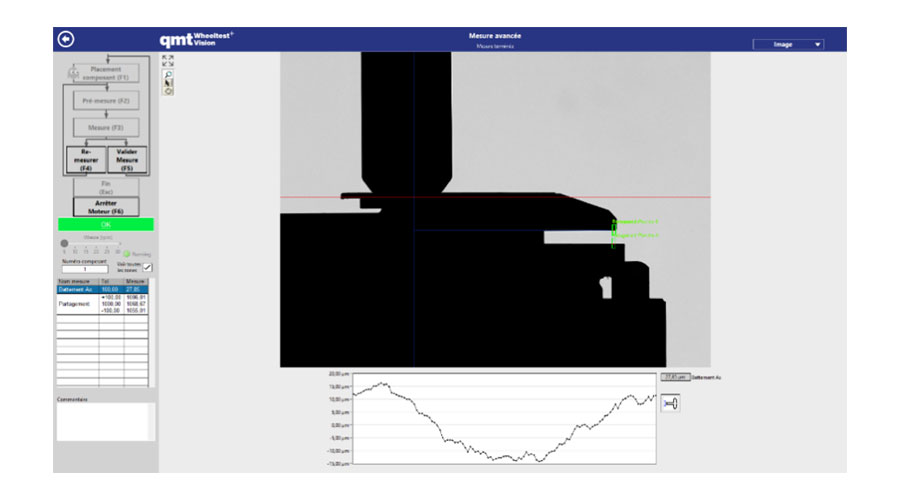Click the bottom icon in the image toolbar

(x=167, y=92)
